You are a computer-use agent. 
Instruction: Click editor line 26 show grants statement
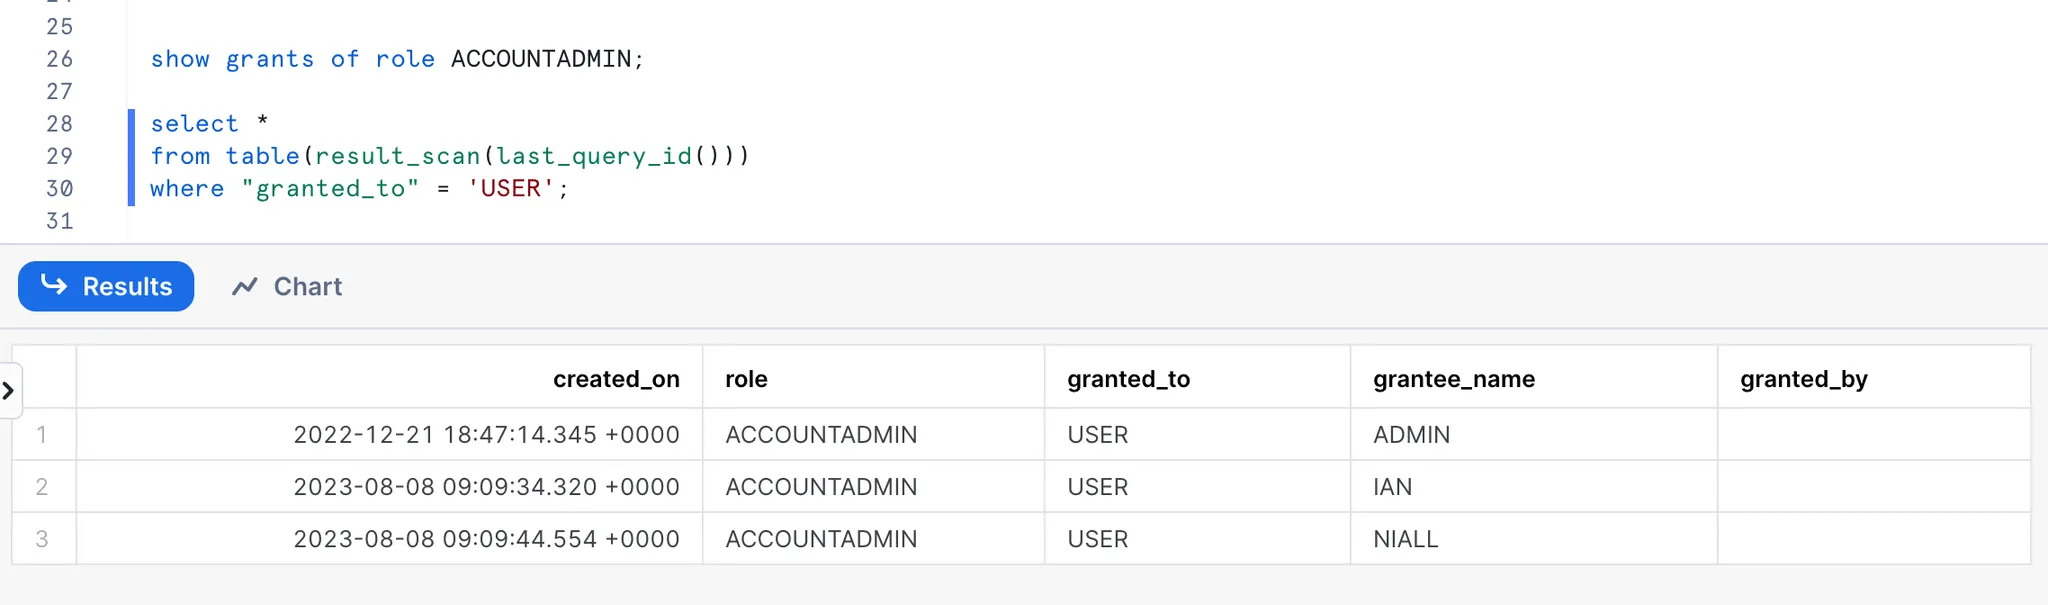[397, 59]
